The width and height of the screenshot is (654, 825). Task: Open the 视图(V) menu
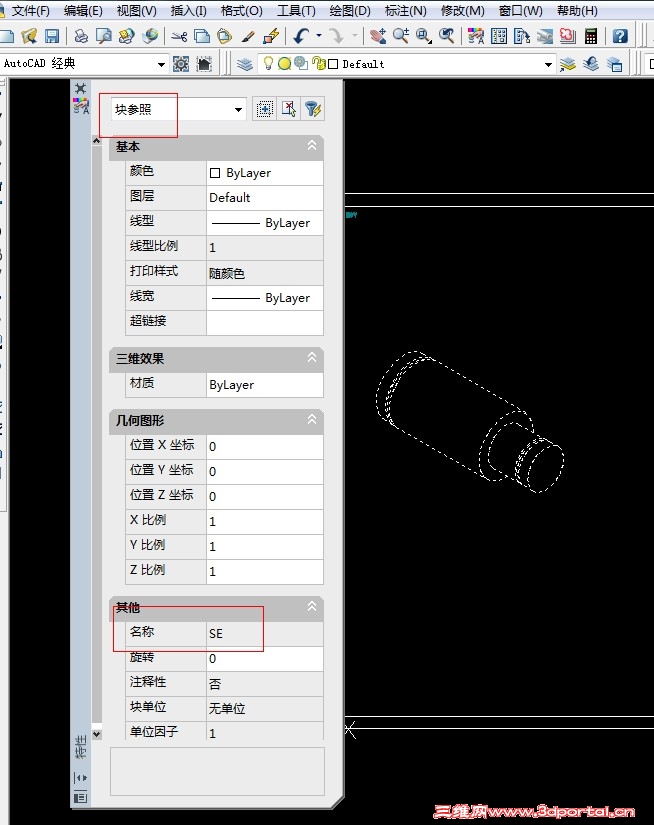point(136,11)
